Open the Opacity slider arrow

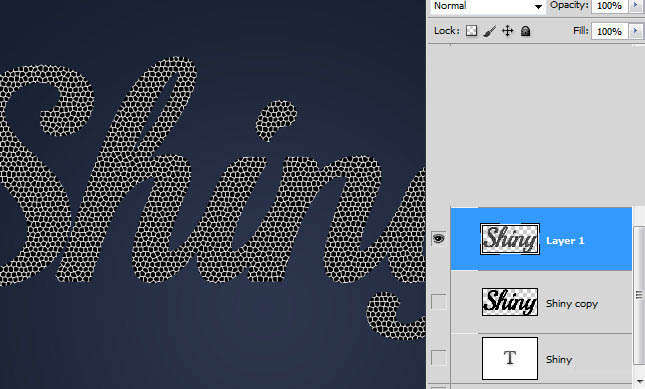636,5
